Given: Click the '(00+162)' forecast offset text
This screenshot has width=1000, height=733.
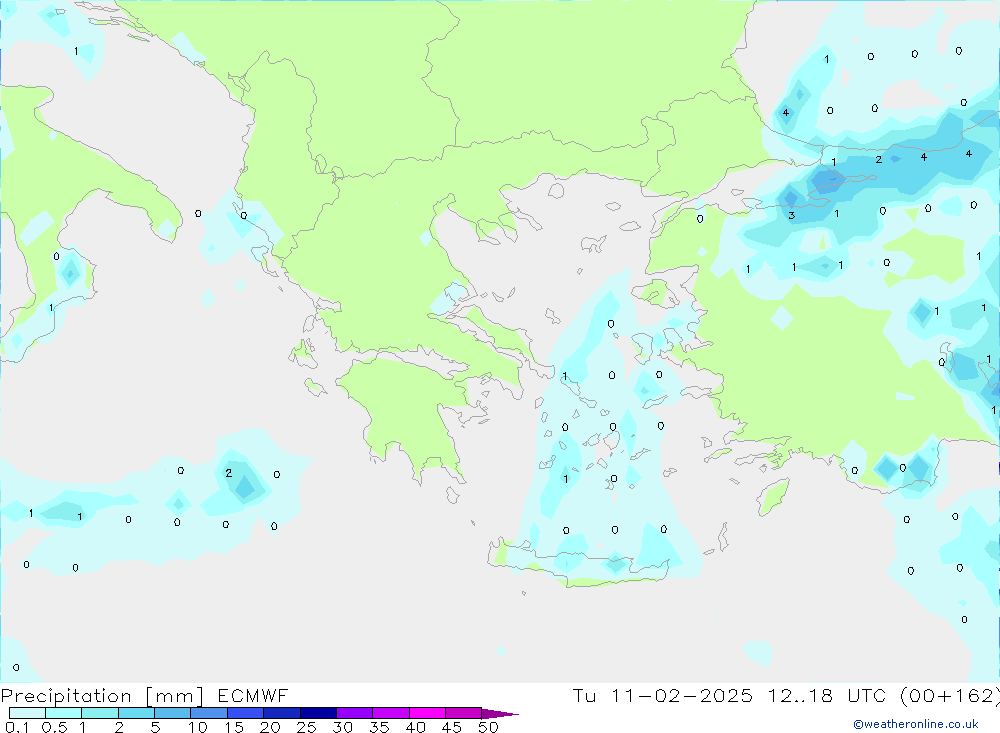Looking at the screenshot, I should (949, 696).
